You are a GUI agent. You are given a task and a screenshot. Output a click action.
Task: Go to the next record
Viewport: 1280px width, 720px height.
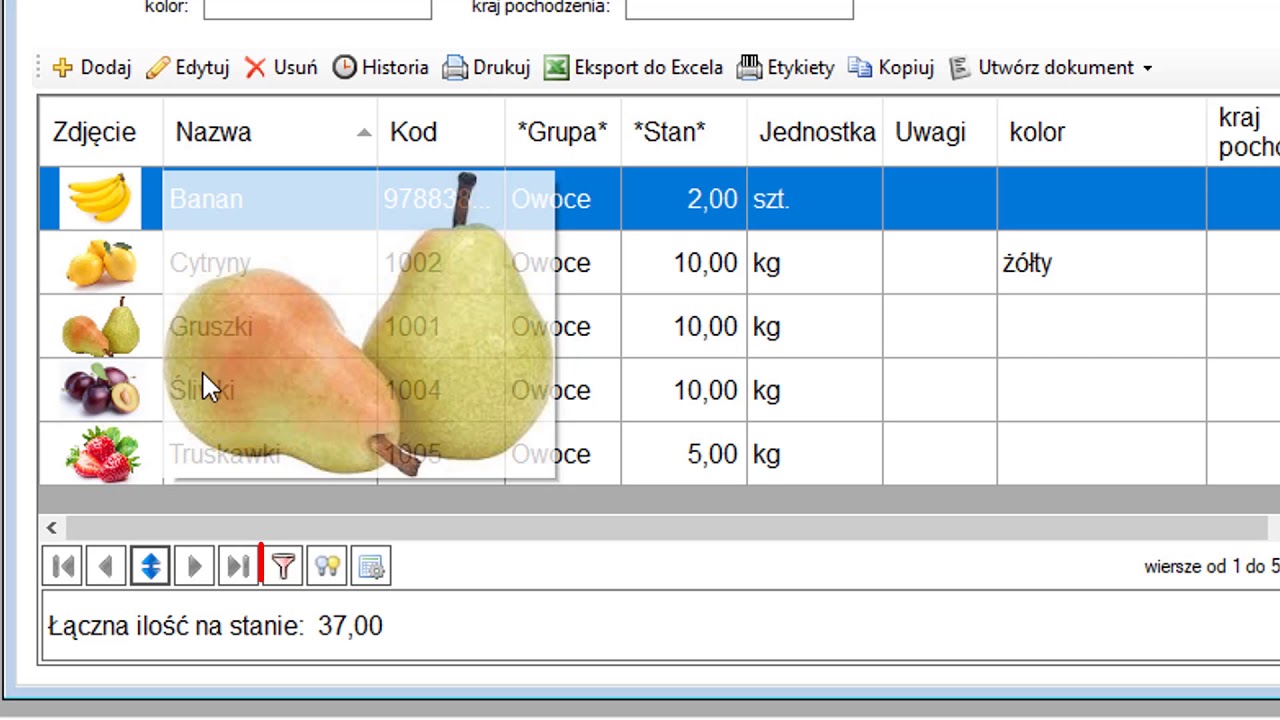pos(194,567)
